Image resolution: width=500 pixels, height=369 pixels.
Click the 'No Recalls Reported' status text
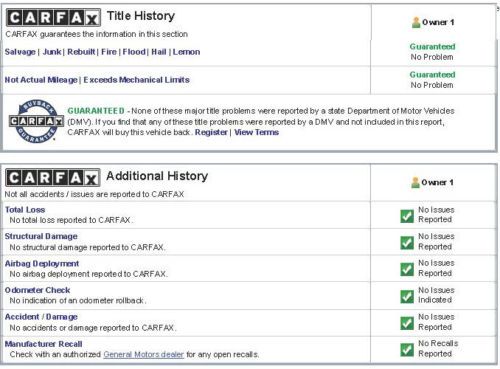pos(438,348)
